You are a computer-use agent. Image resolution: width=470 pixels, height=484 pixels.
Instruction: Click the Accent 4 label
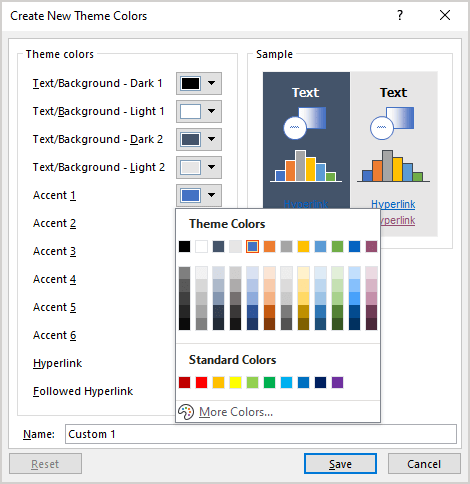[54, 279]
